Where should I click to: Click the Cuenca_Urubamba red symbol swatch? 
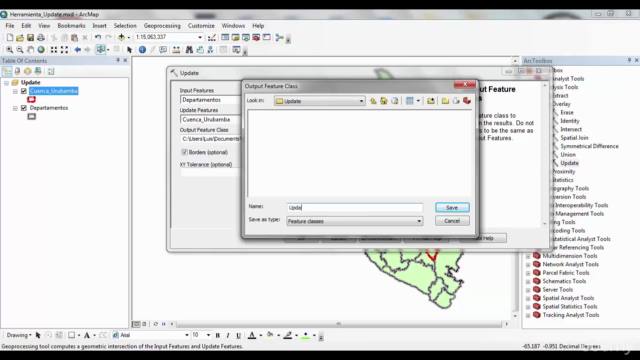(31, 99)
